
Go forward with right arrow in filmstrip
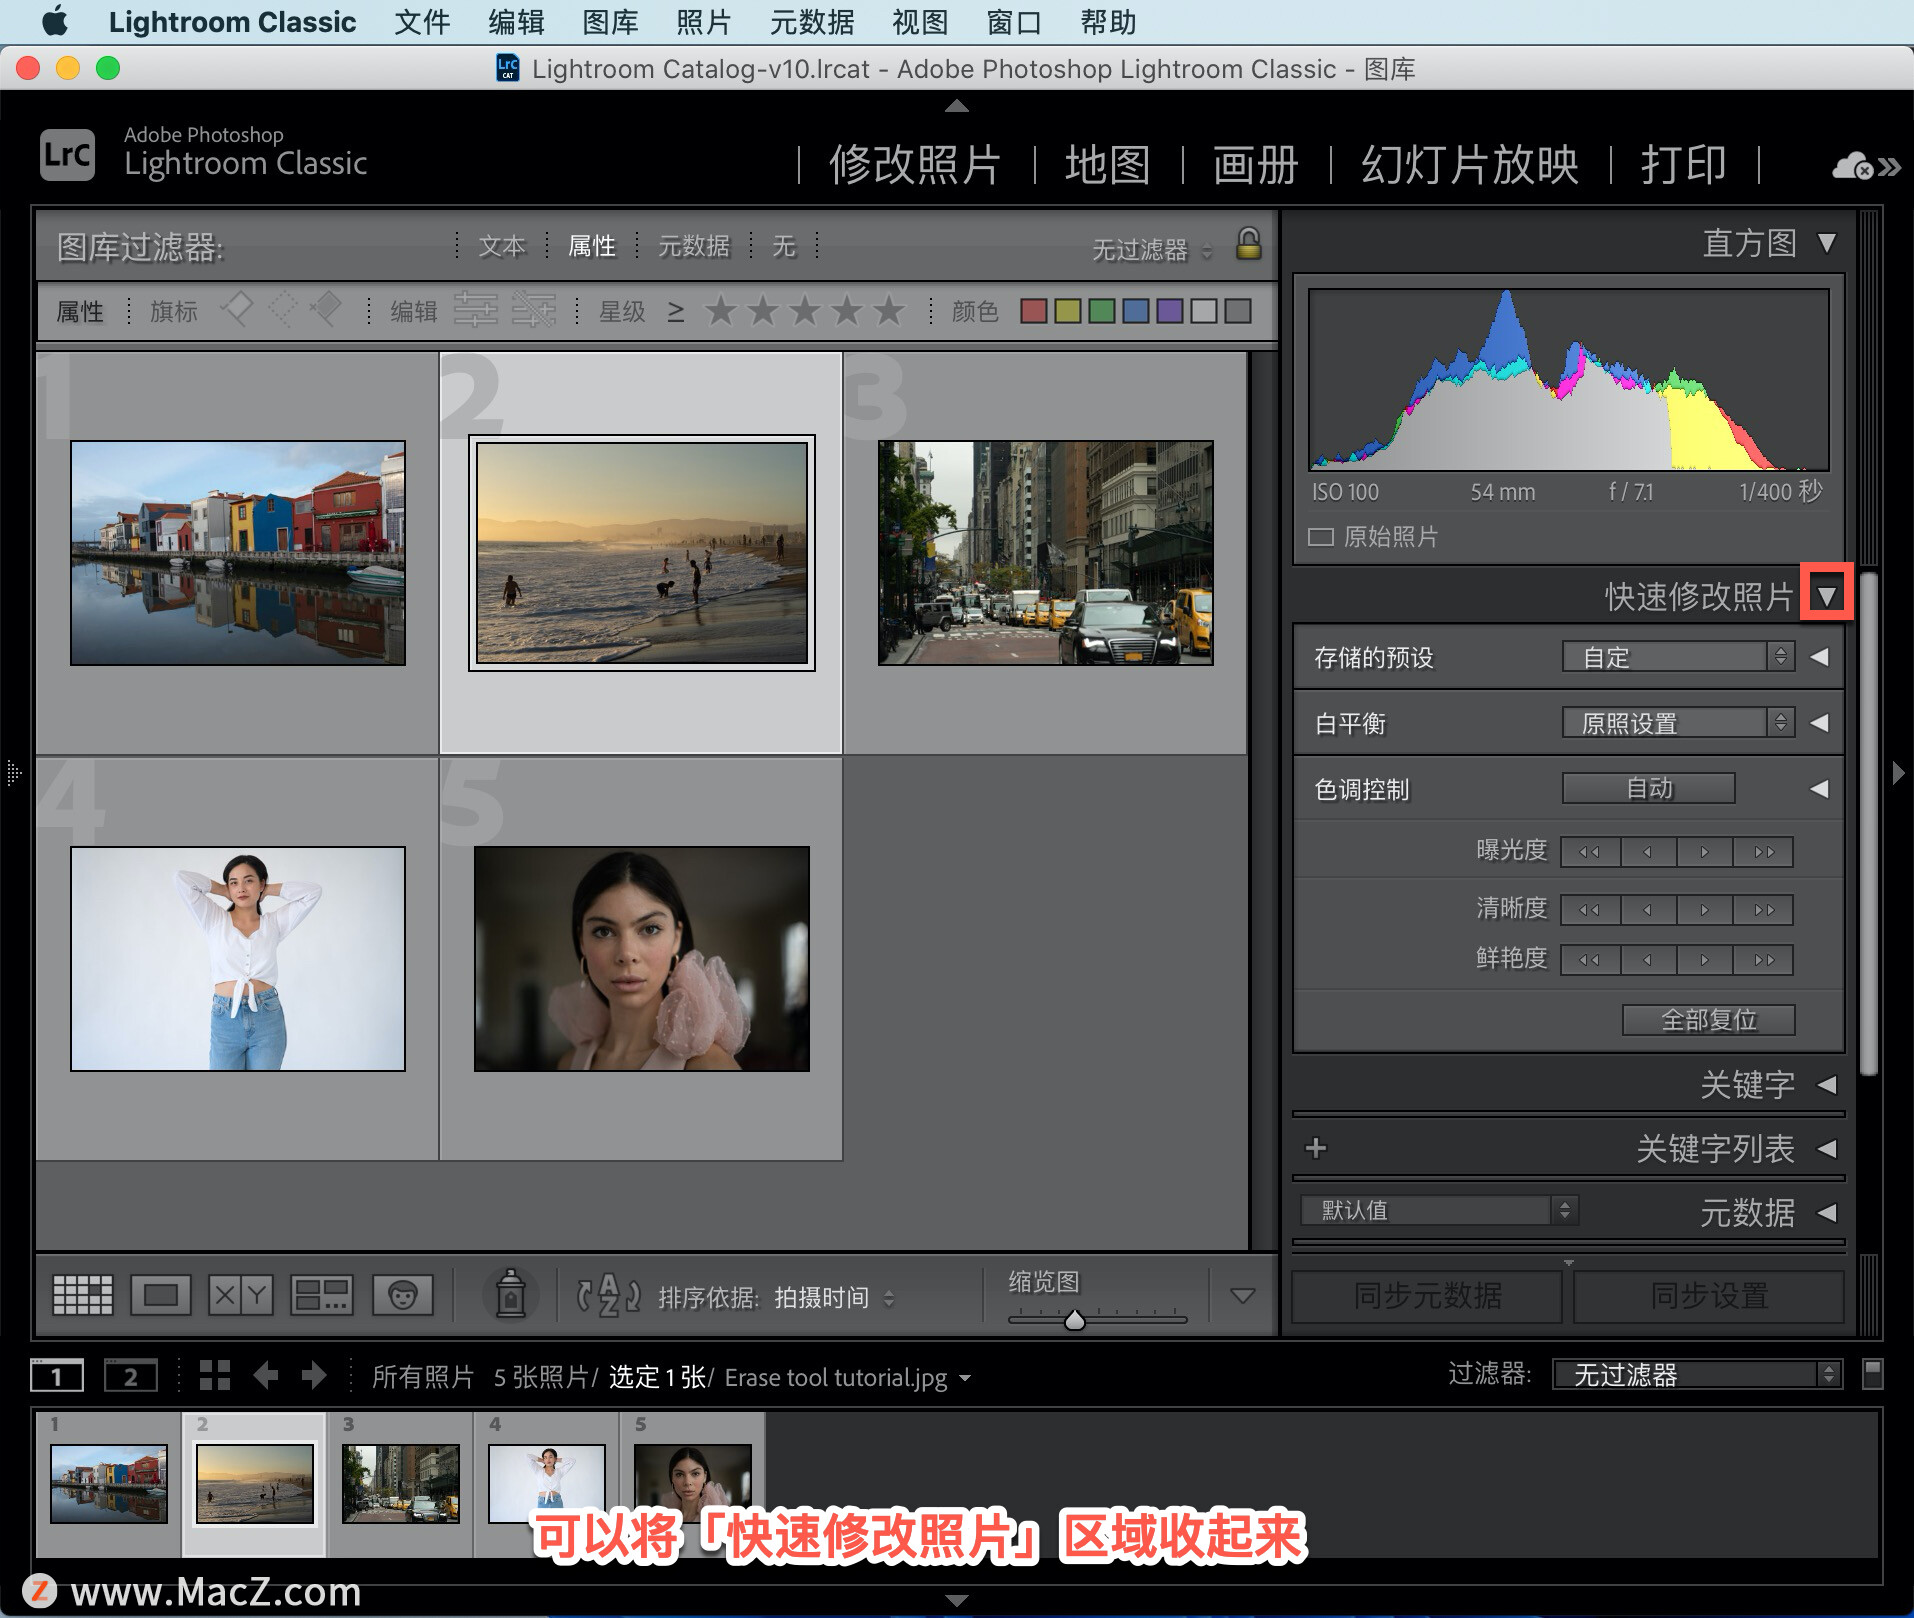(x=314, y=1376)
